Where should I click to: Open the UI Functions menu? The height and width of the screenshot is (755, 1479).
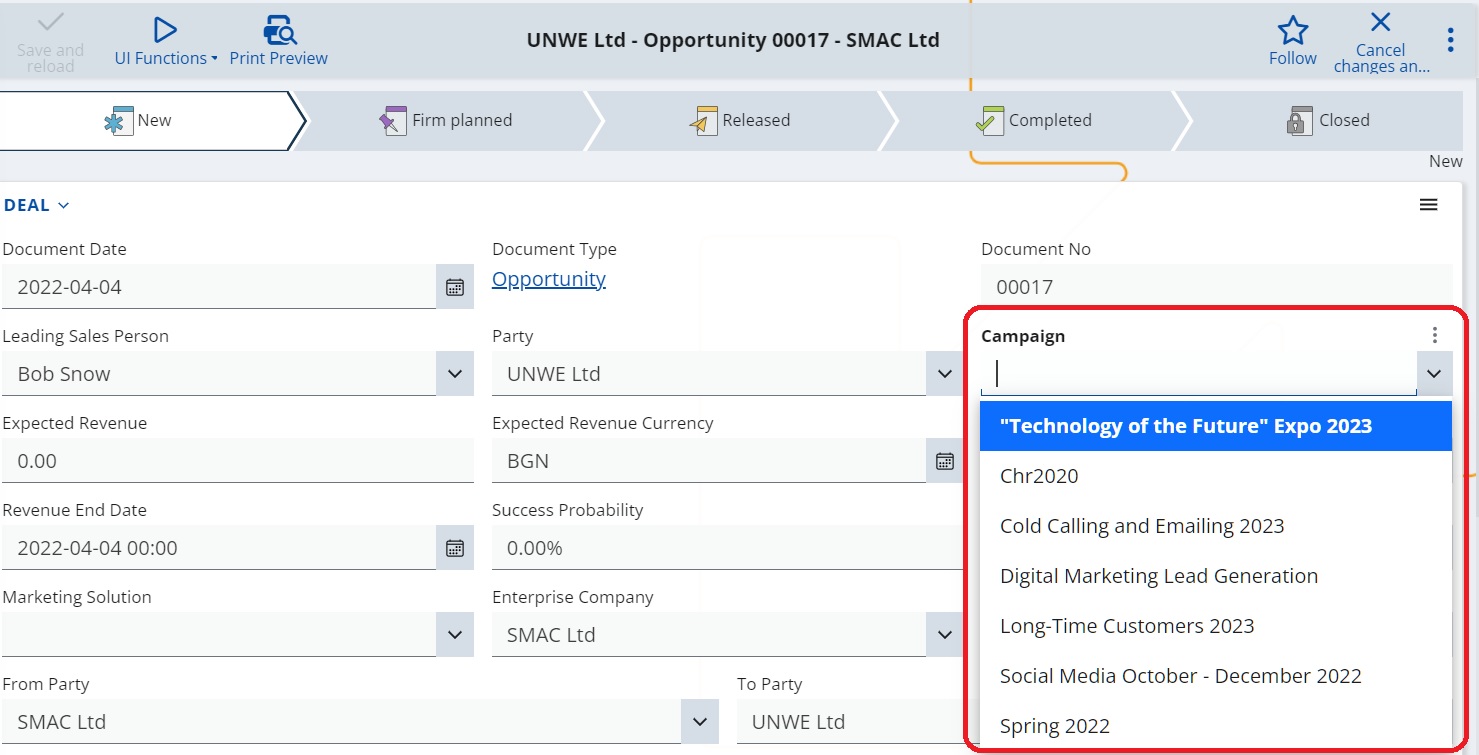(166, 42)
